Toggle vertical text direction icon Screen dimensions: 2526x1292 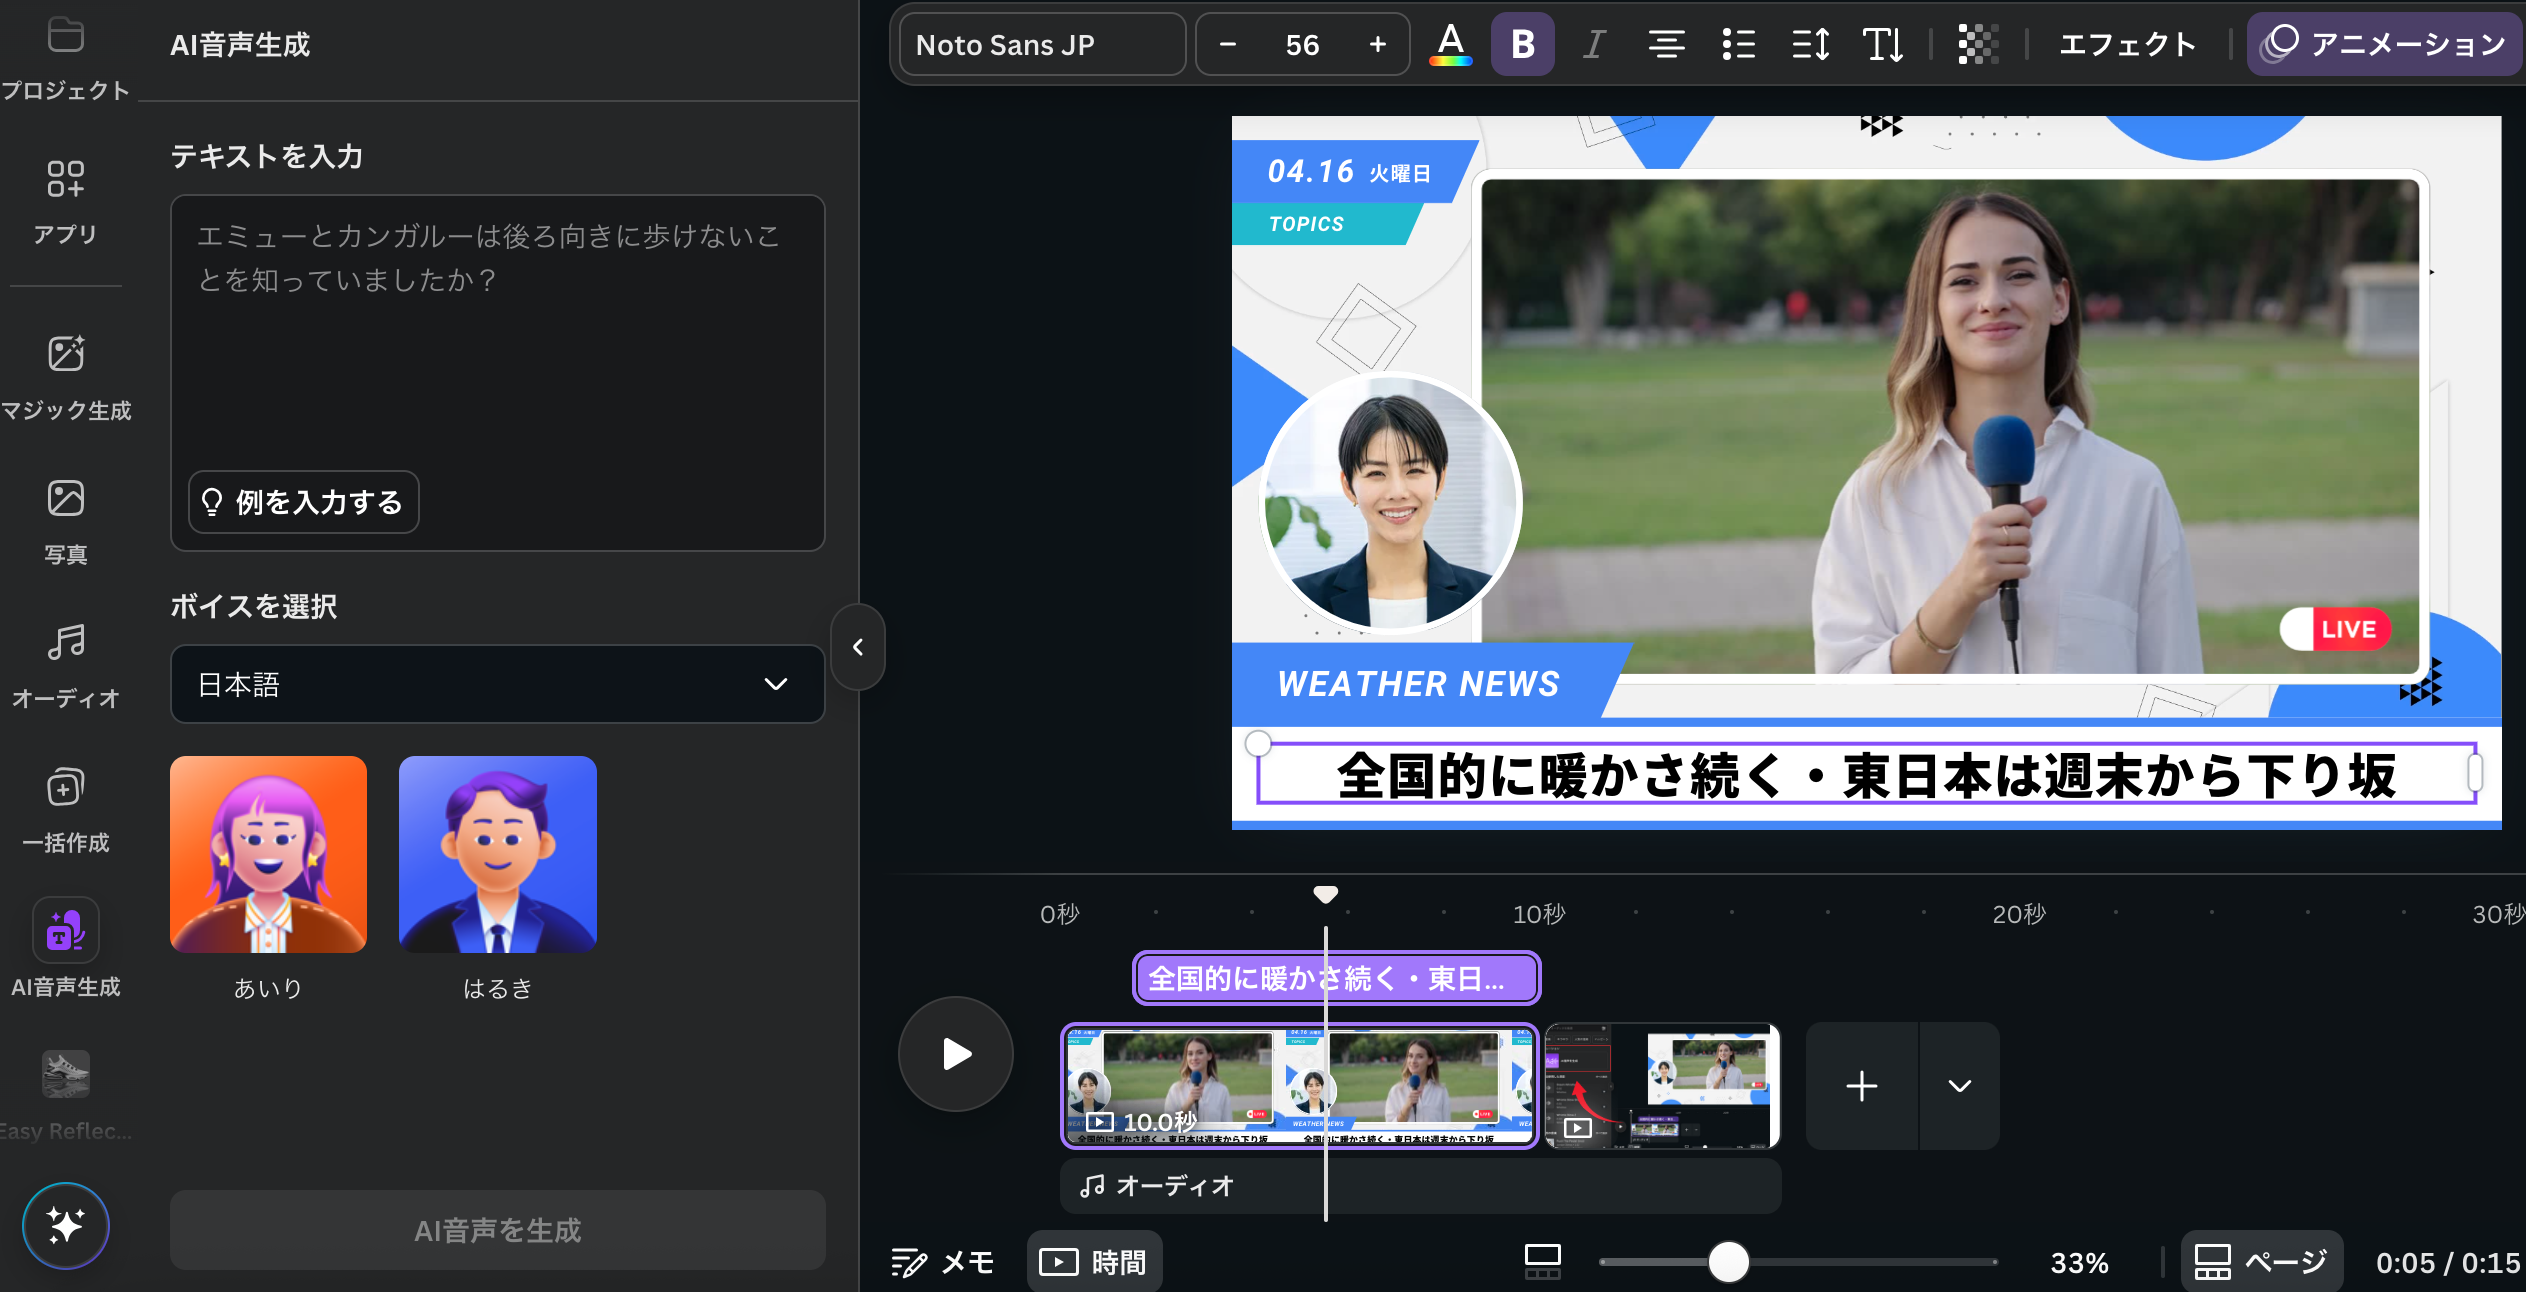click(x=1883, y=44)
